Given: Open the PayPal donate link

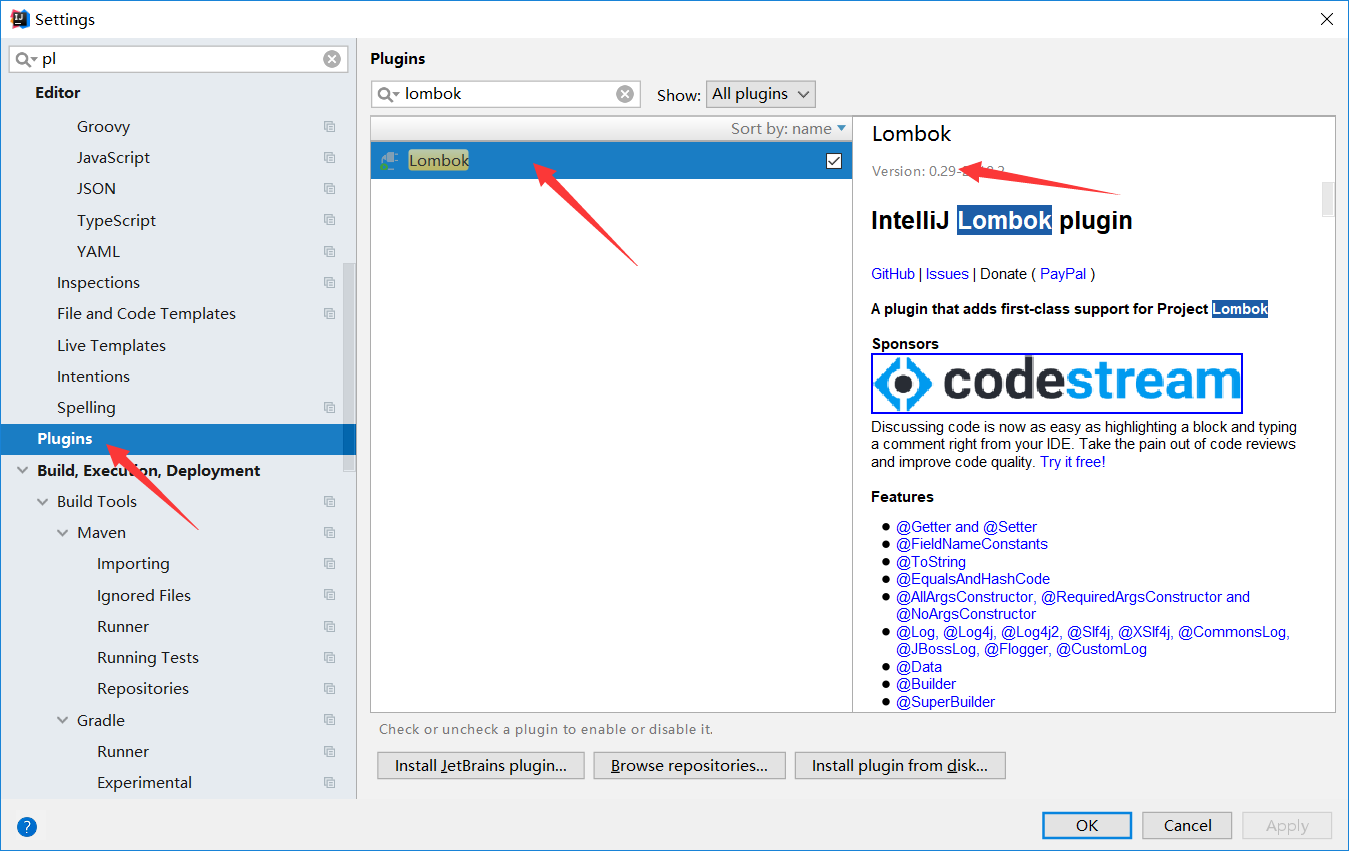Looking at the screenshot, I should tap(1064, 274).
